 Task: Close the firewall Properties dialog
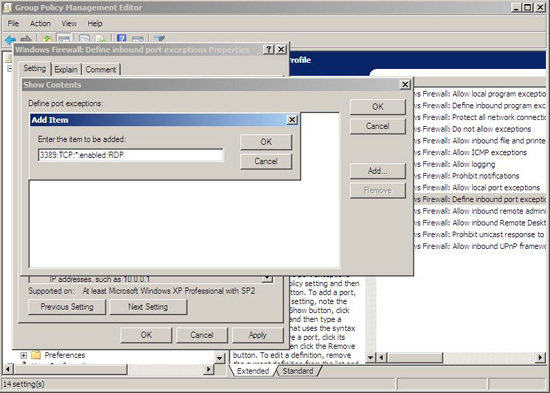click(x=281, y=49)
